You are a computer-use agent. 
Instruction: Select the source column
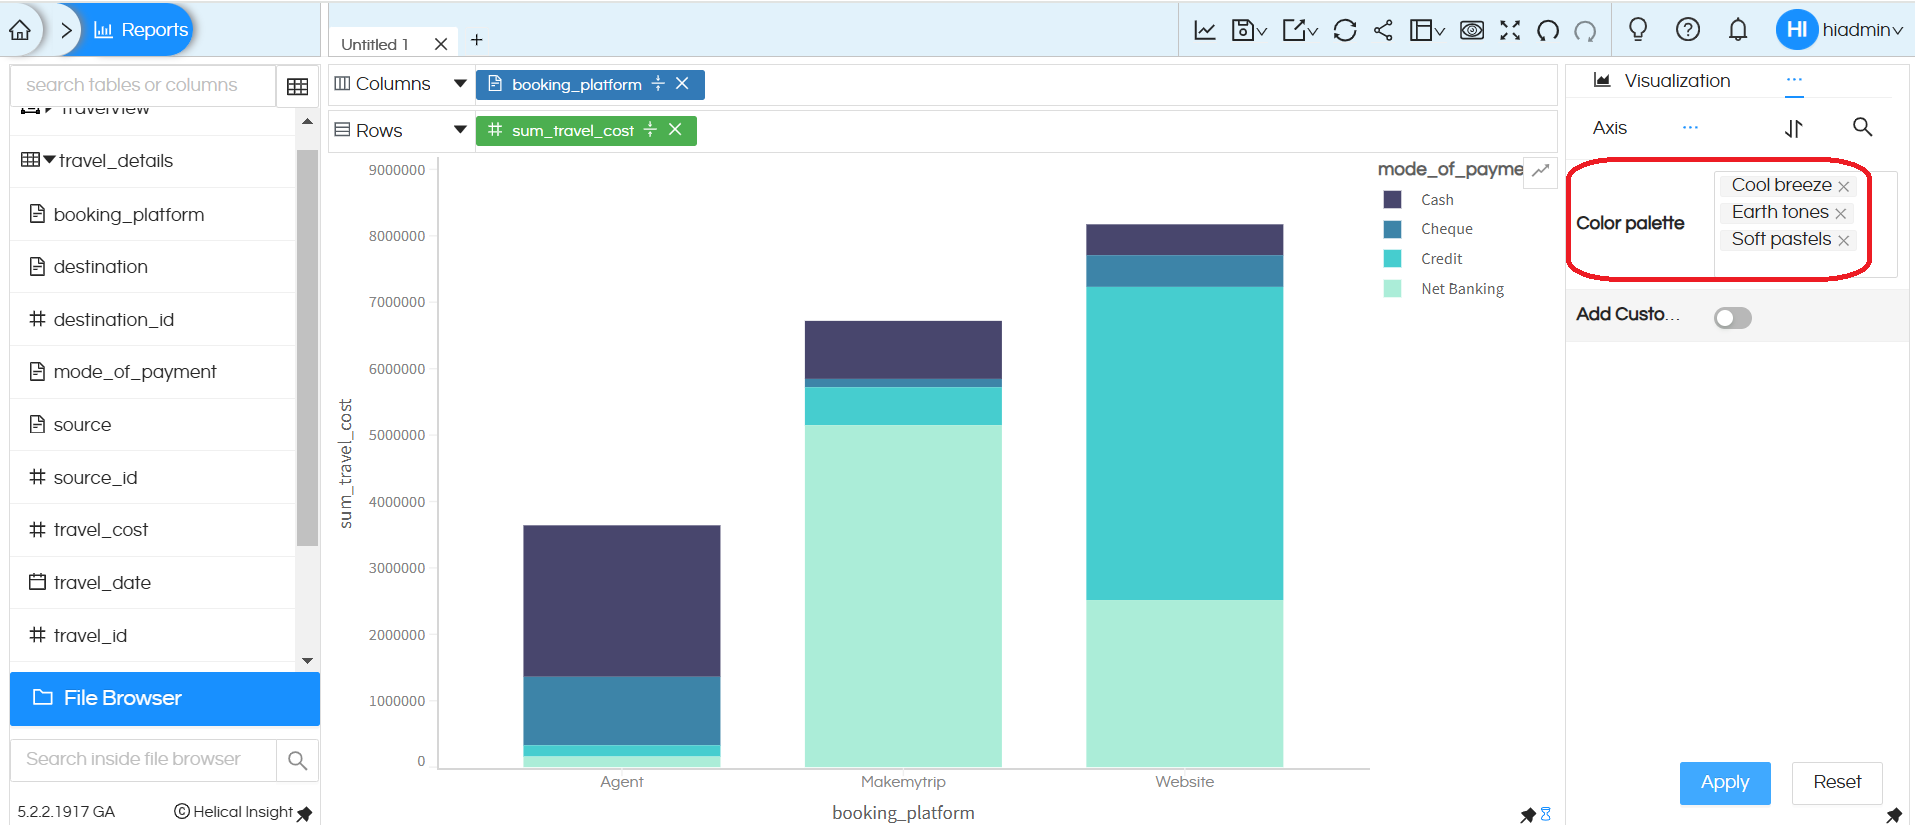[x=82, y=425]
